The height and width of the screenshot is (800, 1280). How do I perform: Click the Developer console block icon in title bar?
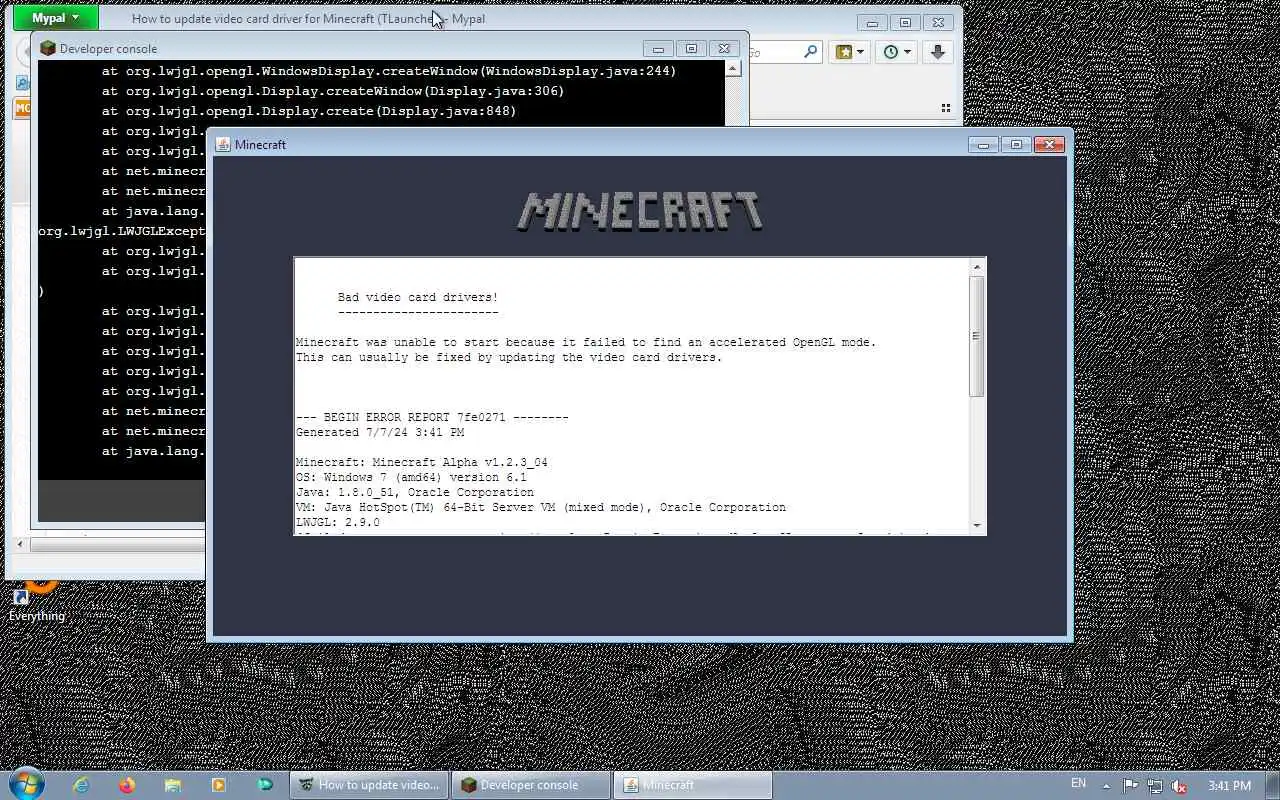tap(47, 48)
